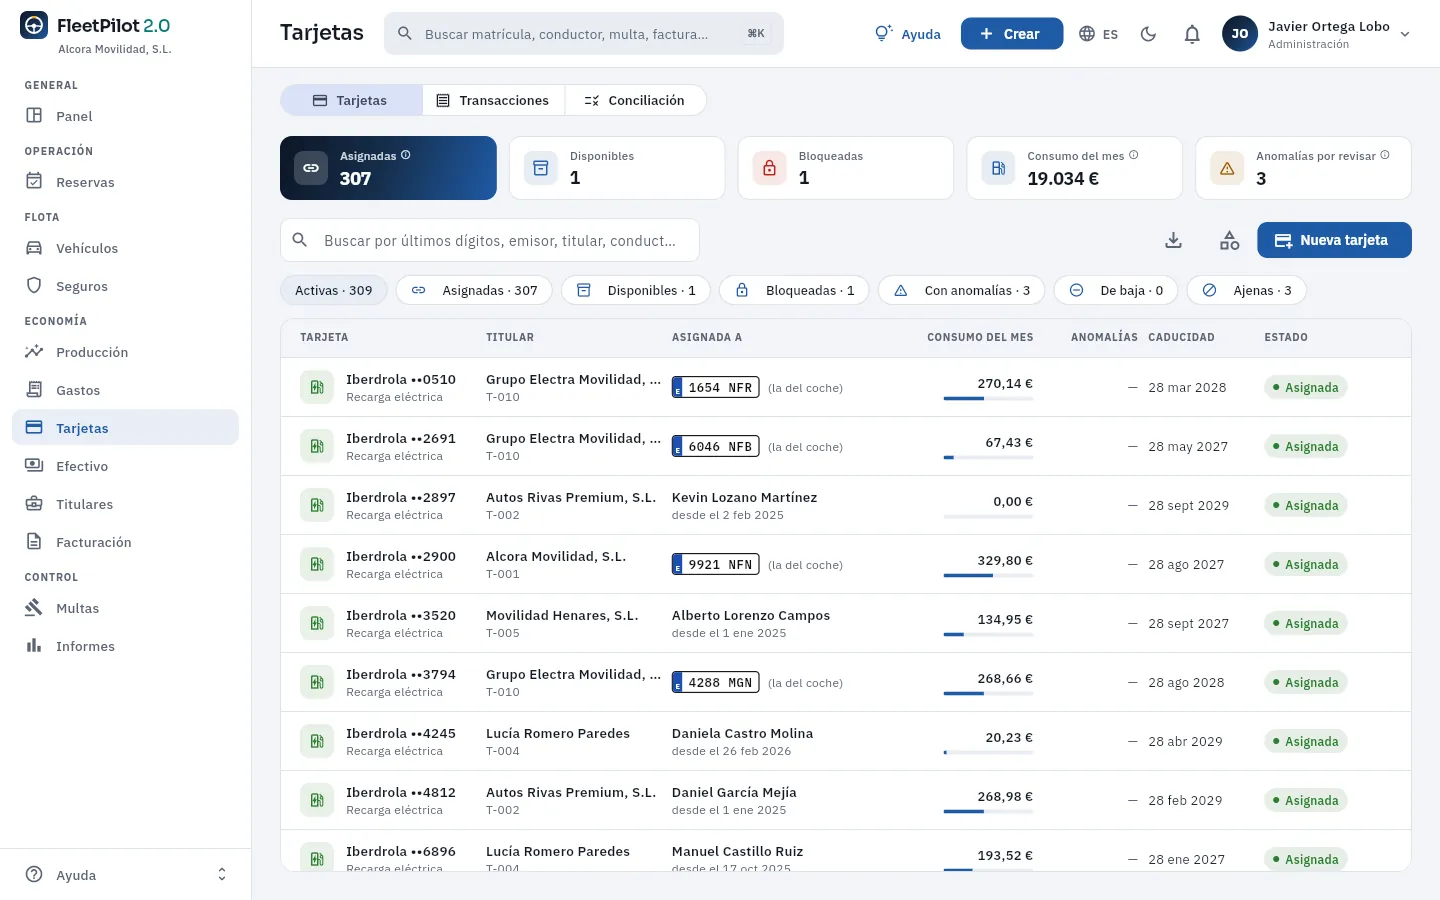Filter by Disponibles · 1 chip

636,290
